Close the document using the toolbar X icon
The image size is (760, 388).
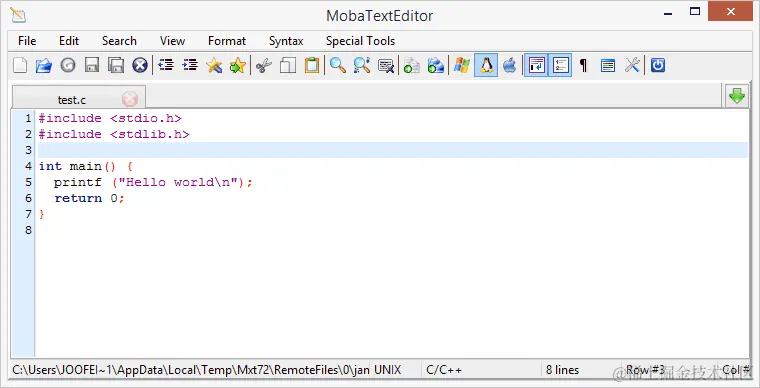tap(140, 65)
